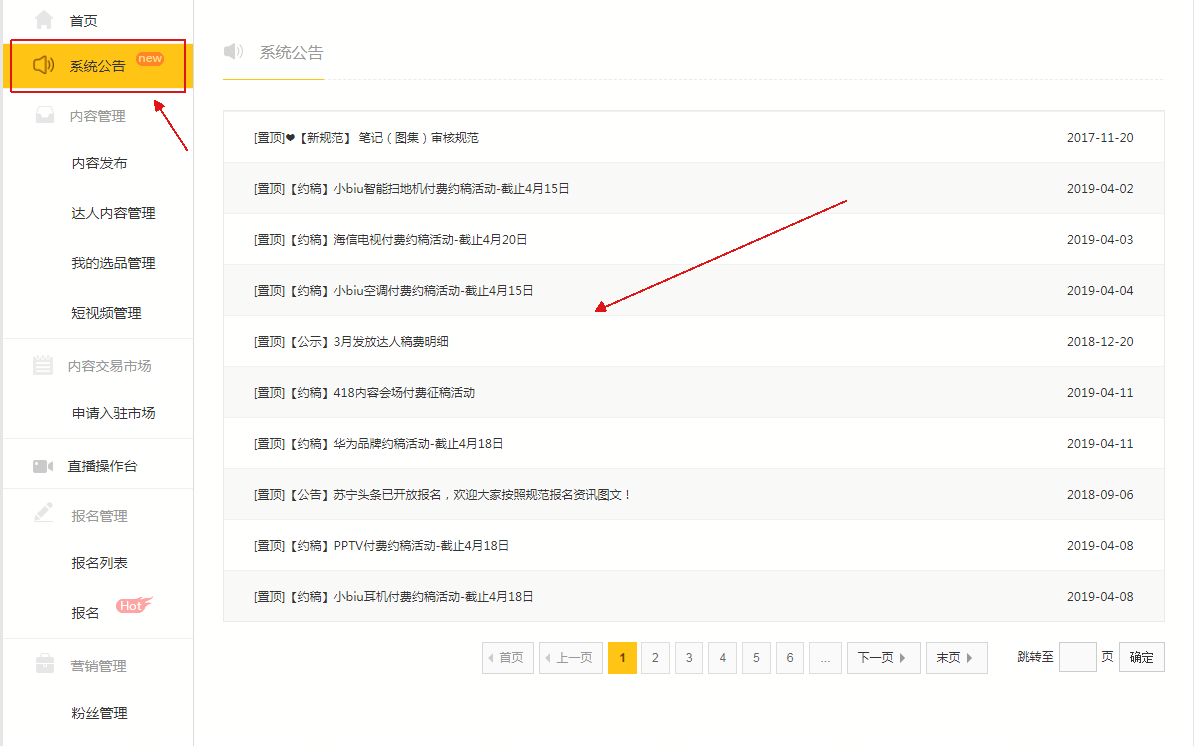This screenshot has width=1194, height=746.
Task: Select 系统公告 in the sidebar menu
Action: pyautogui.click(x=97, y=66)
